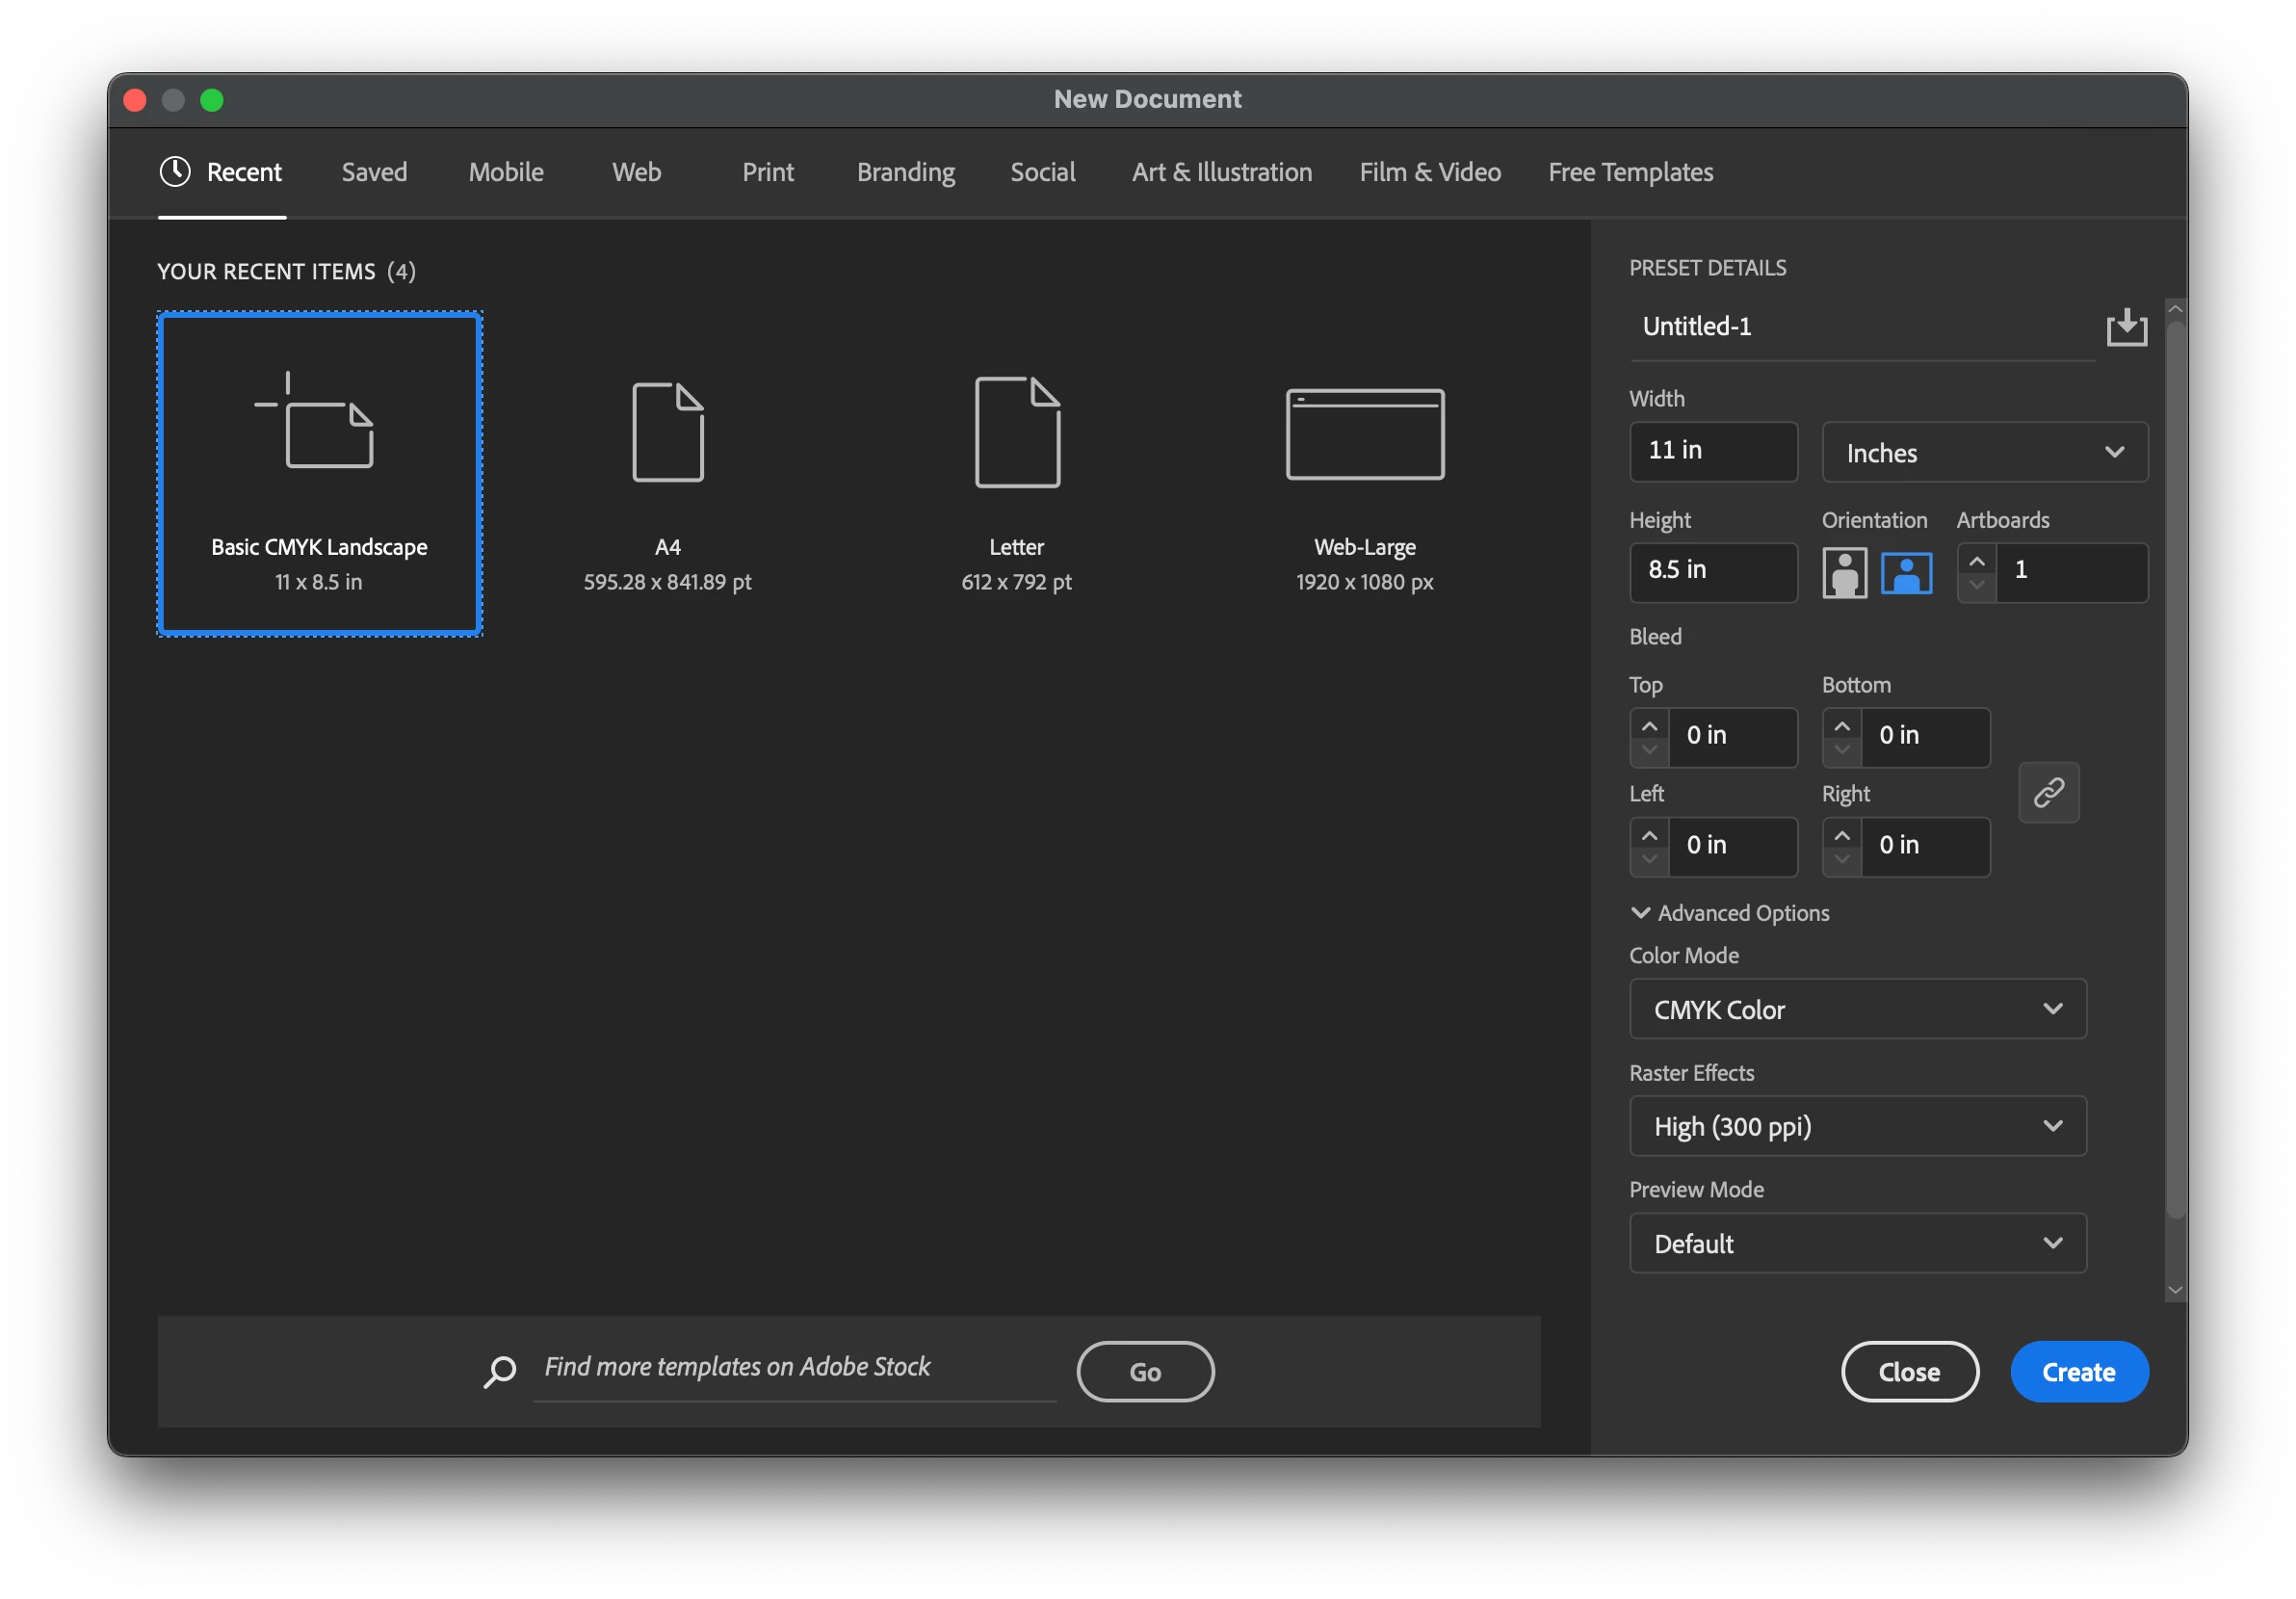Increase the top bleed value with the up arrow

(1649, 726)
